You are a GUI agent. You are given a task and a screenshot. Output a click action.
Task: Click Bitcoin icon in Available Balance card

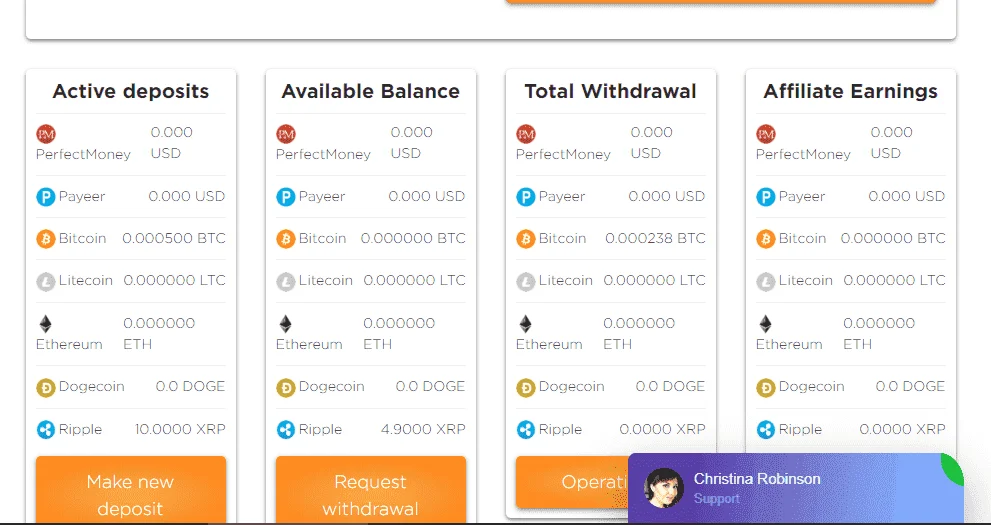click(x=286, y=239)
